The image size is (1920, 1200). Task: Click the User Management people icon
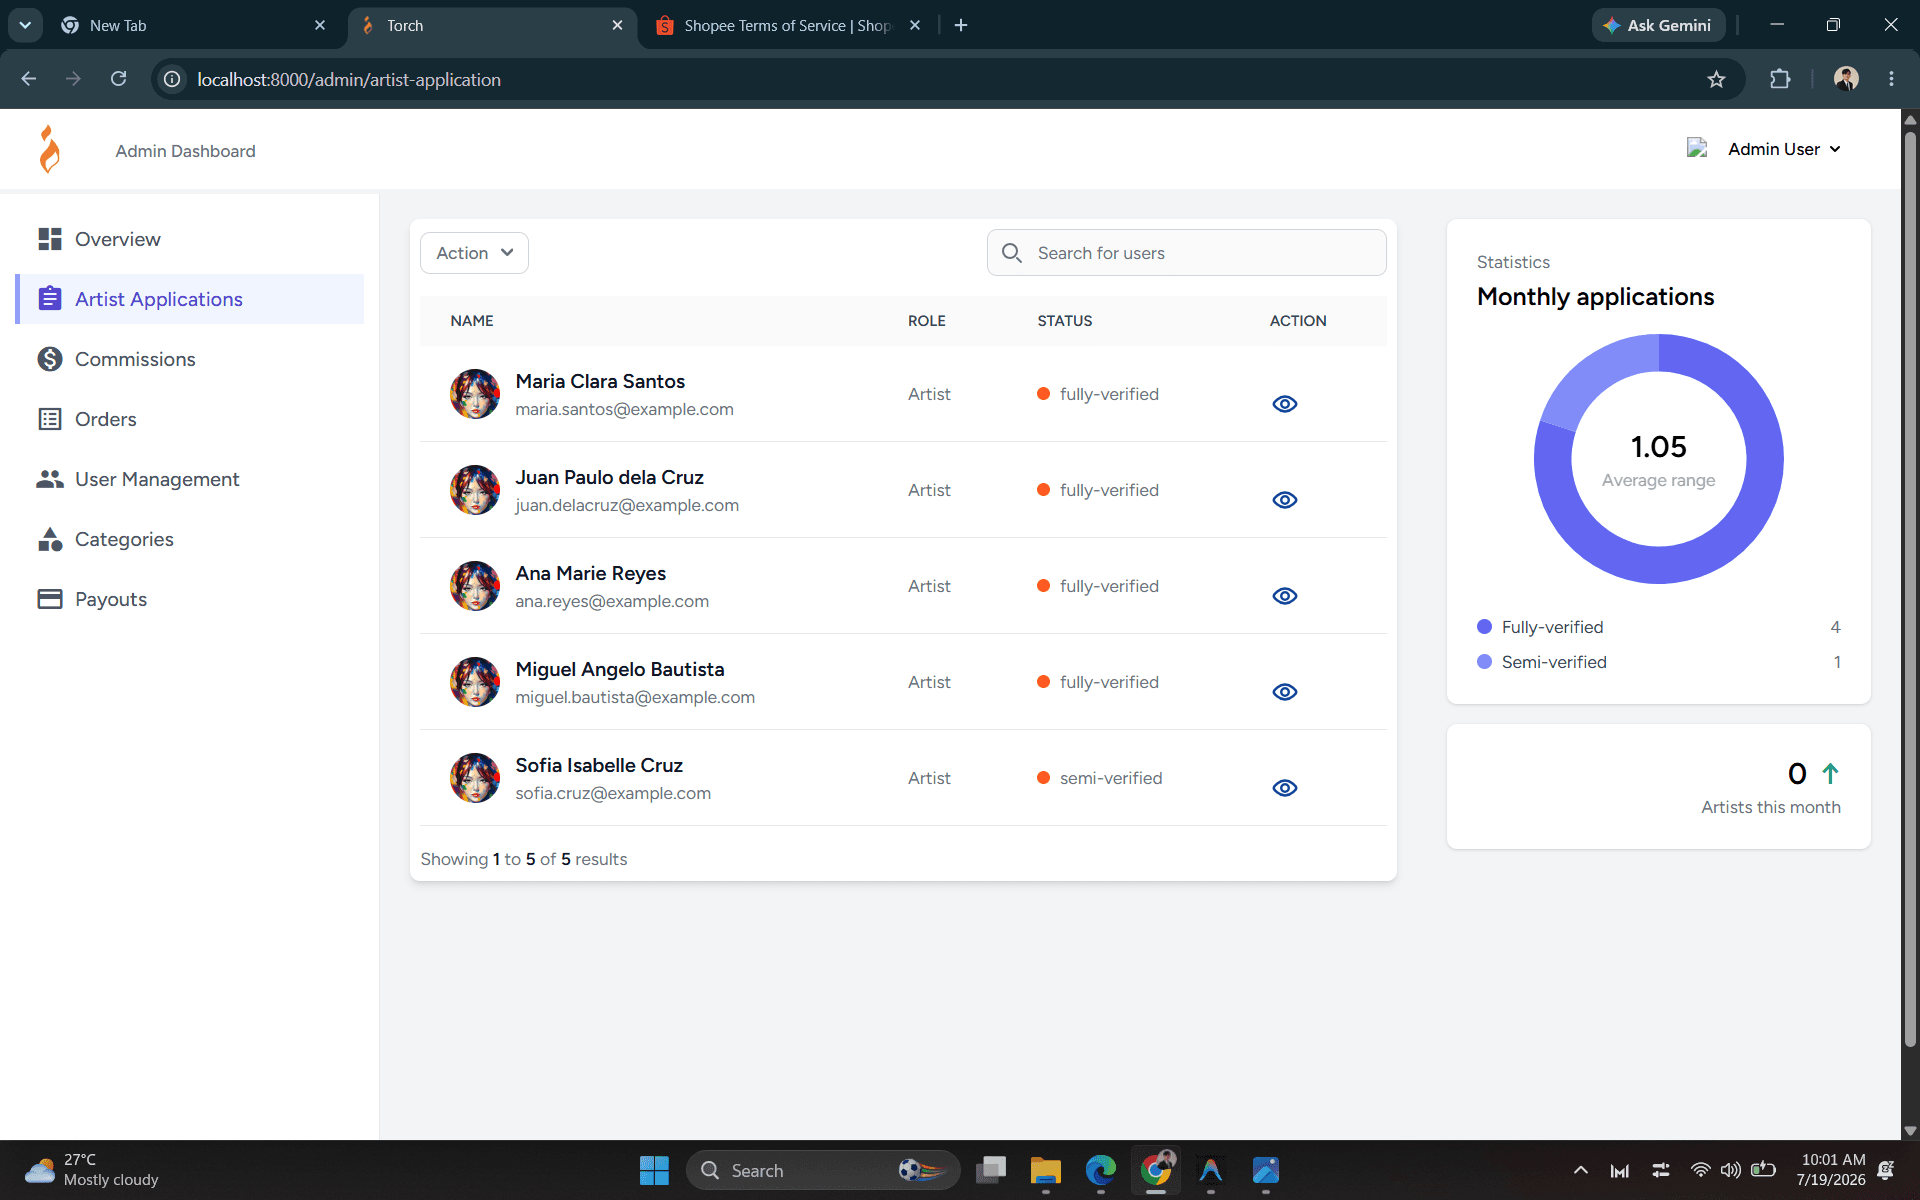coord(50,479)
